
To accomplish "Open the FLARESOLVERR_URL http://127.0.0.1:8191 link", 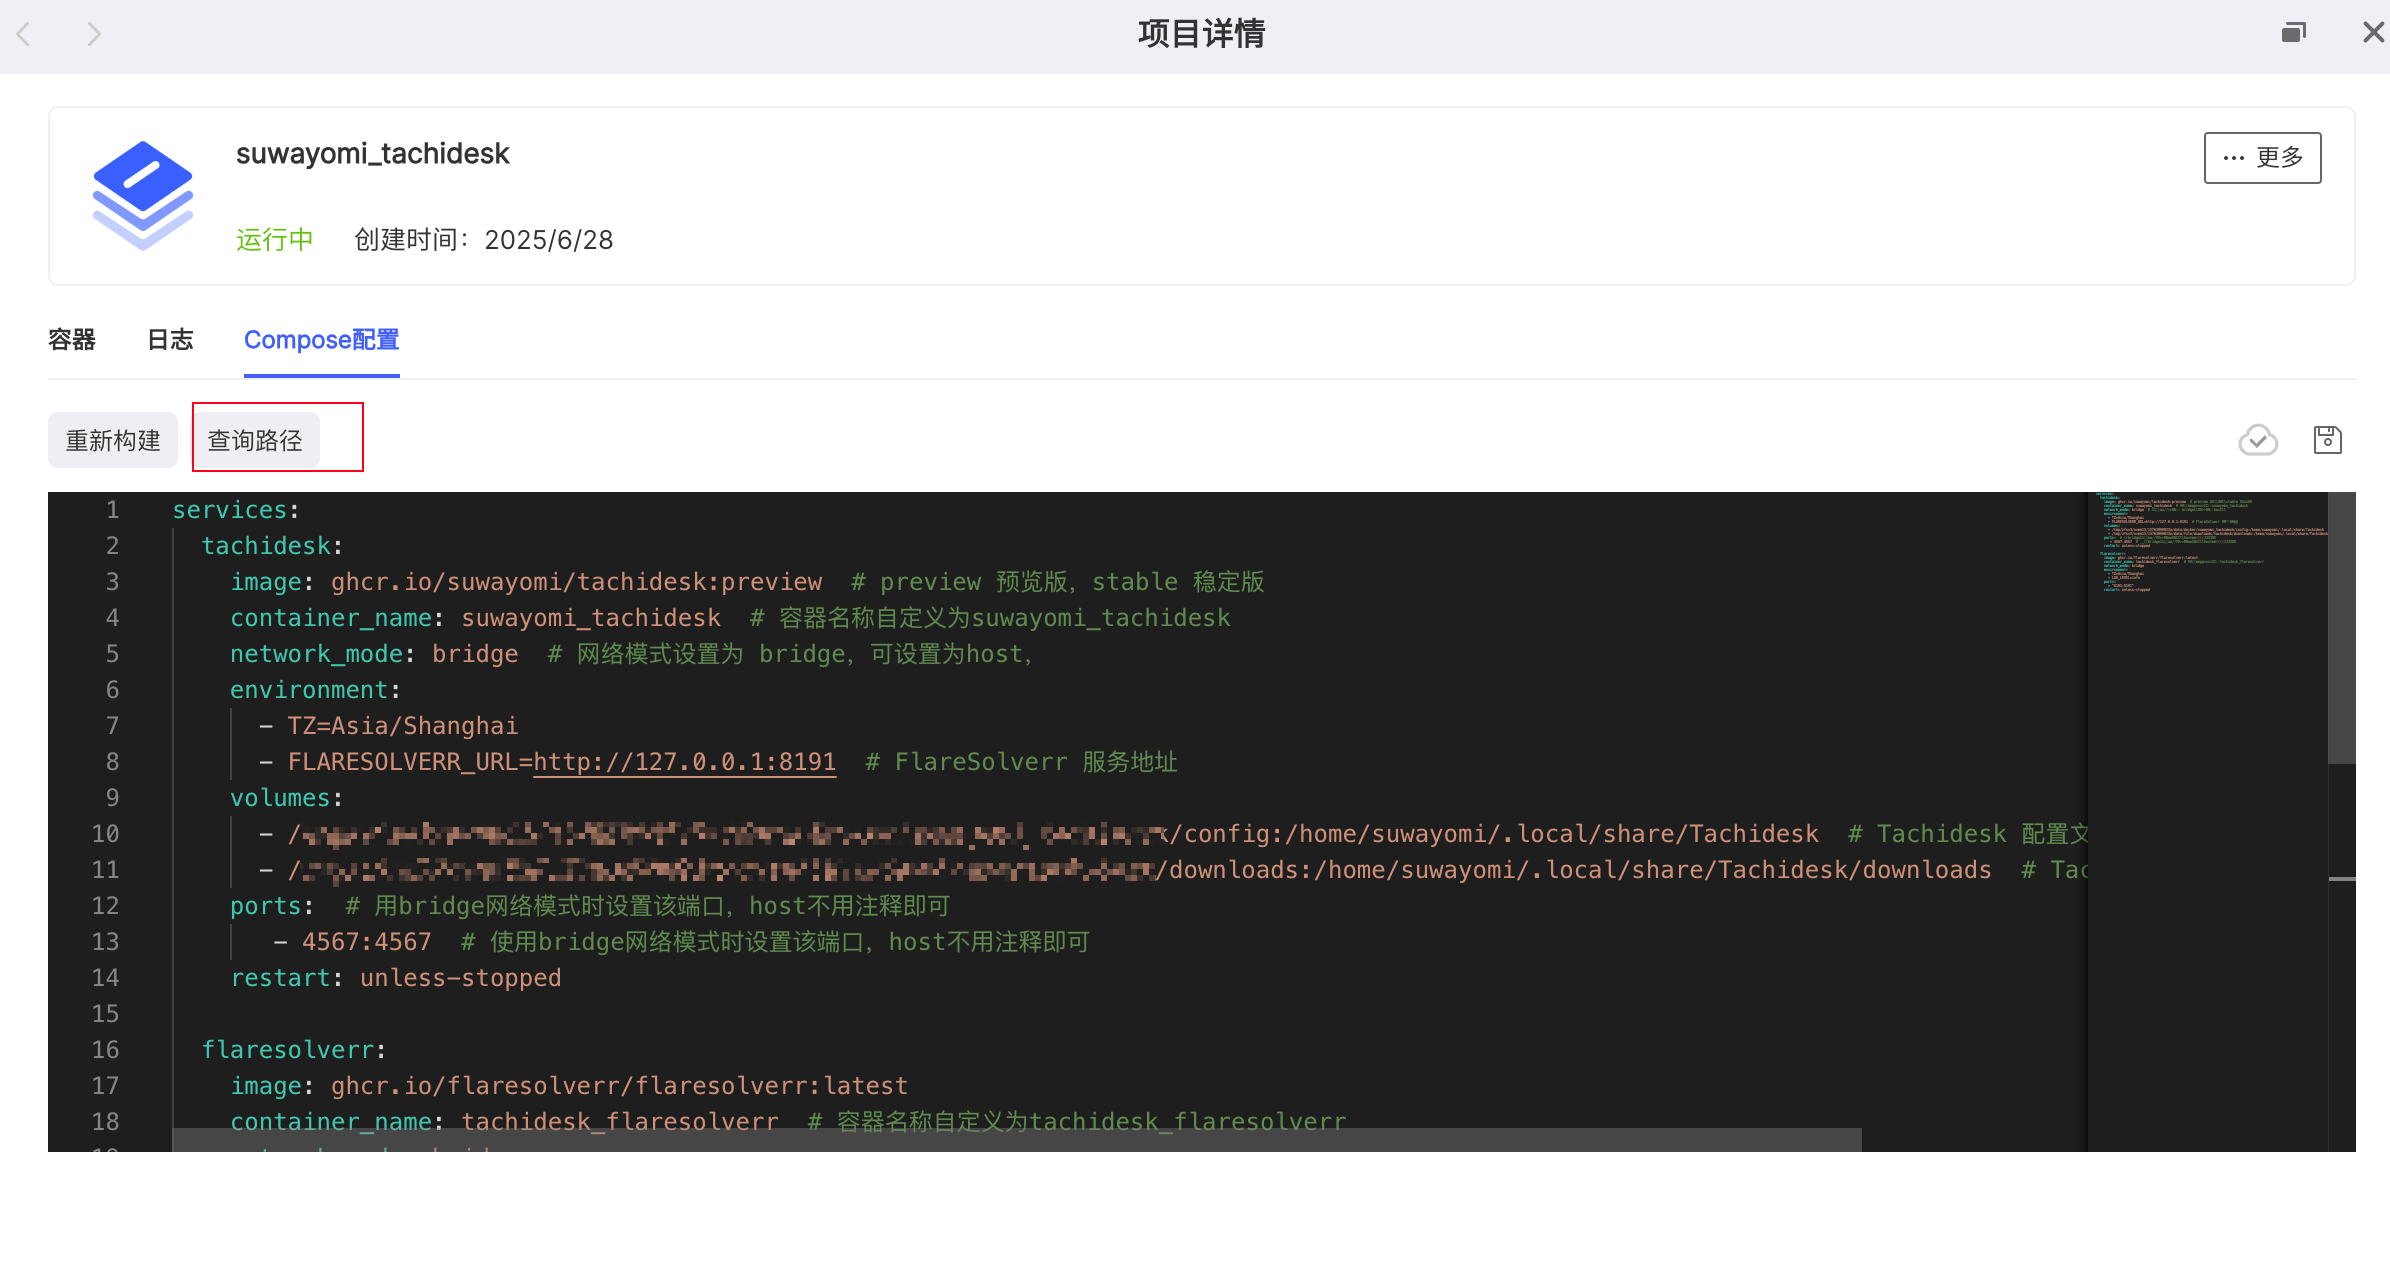I will click(684, 761).
